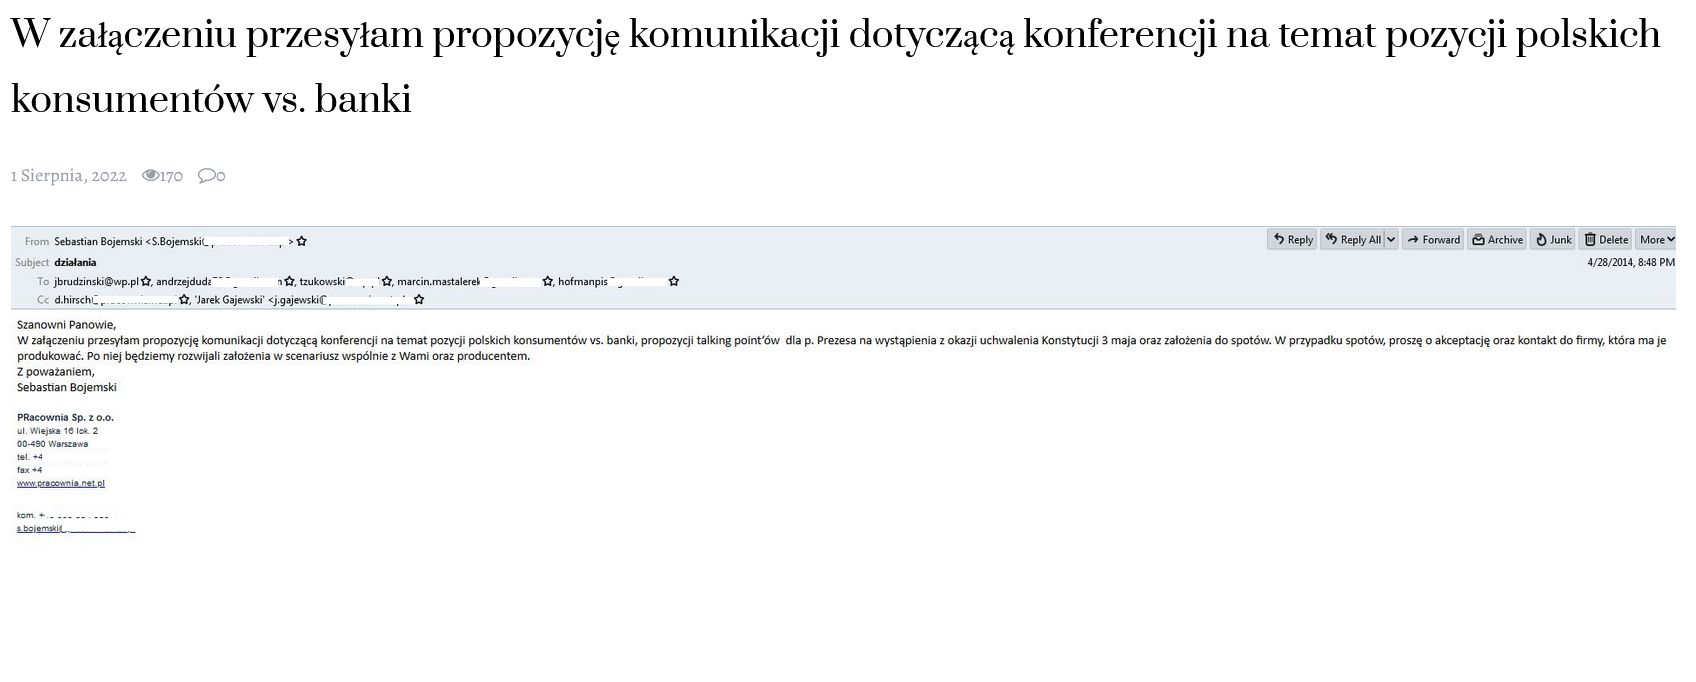1696x682 pixels.
Task: Forward the email message
Action: click(1433, 240)
